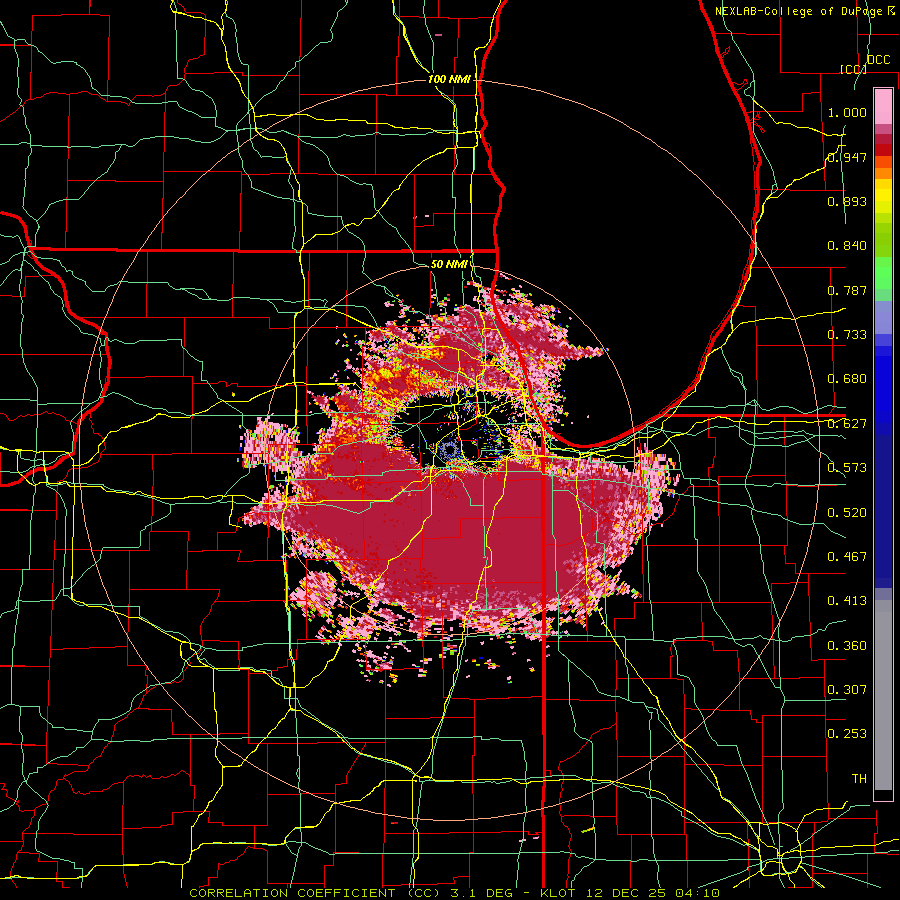Select the 0.947 scale value

pyautogui.click(x=847, y=157)
